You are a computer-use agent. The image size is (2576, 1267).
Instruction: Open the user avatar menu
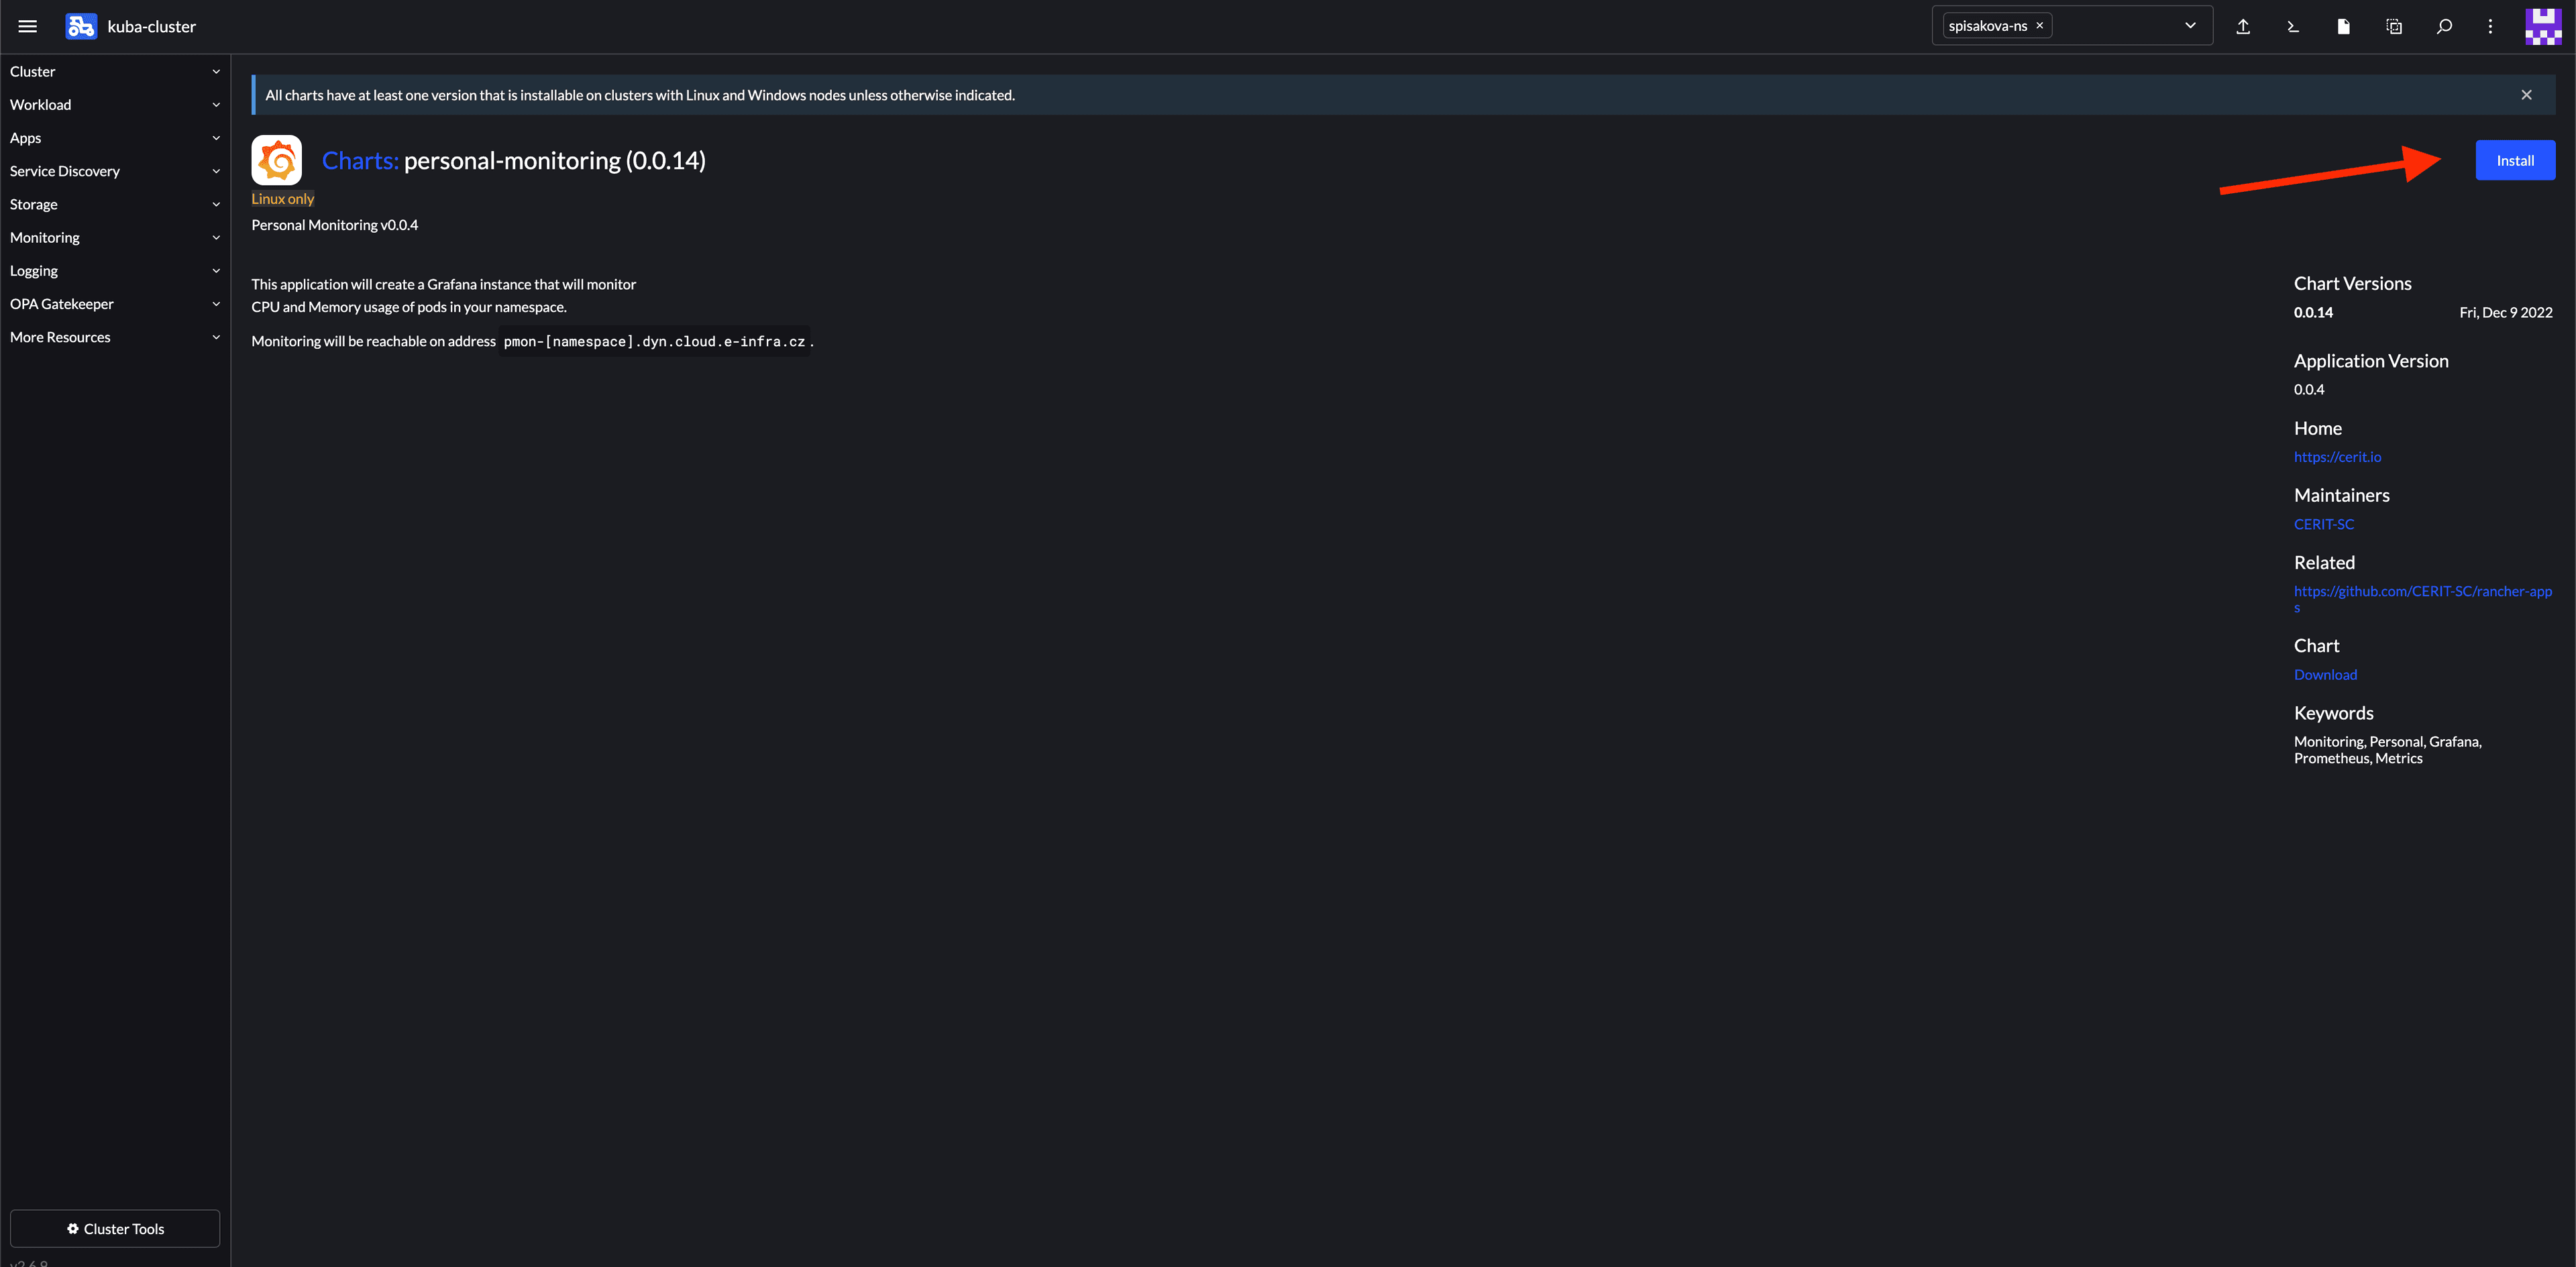coord(2542,26)
